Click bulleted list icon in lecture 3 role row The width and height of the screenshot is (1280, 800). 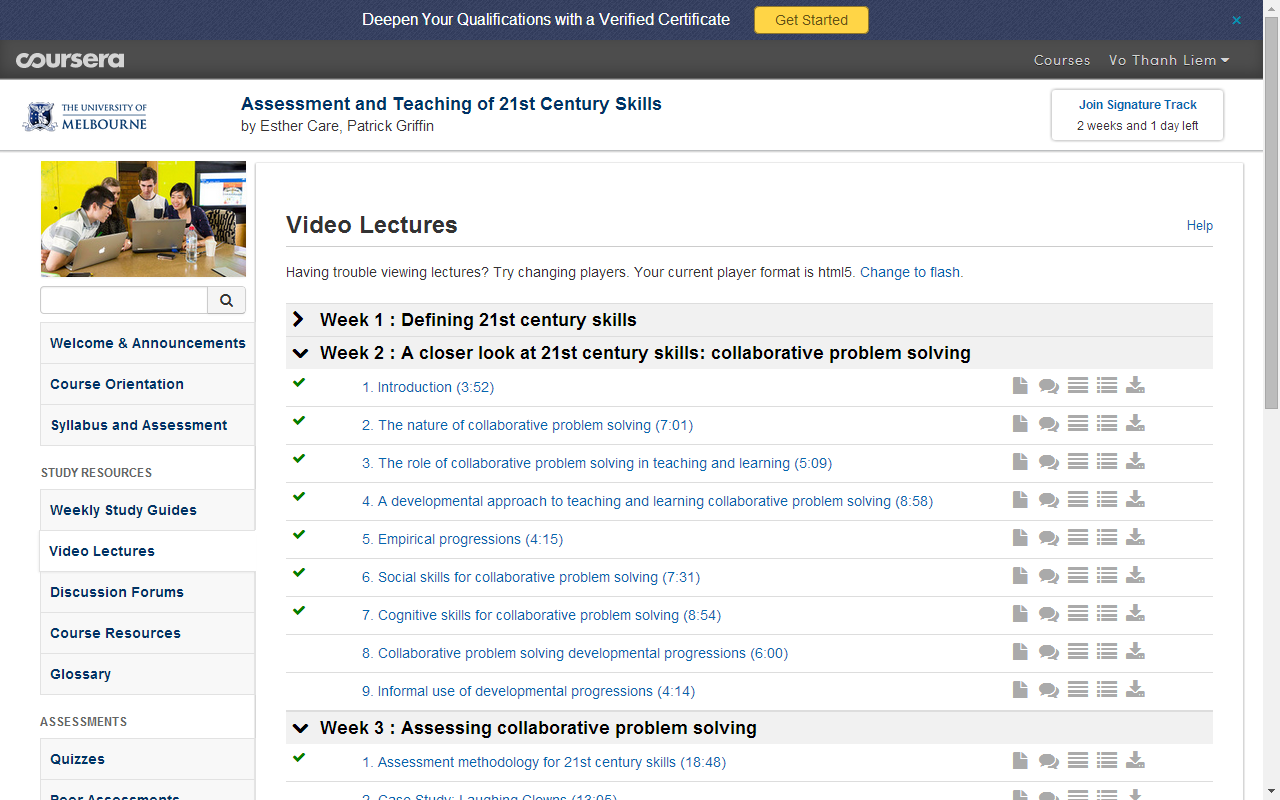click(x=1106, y=462)
